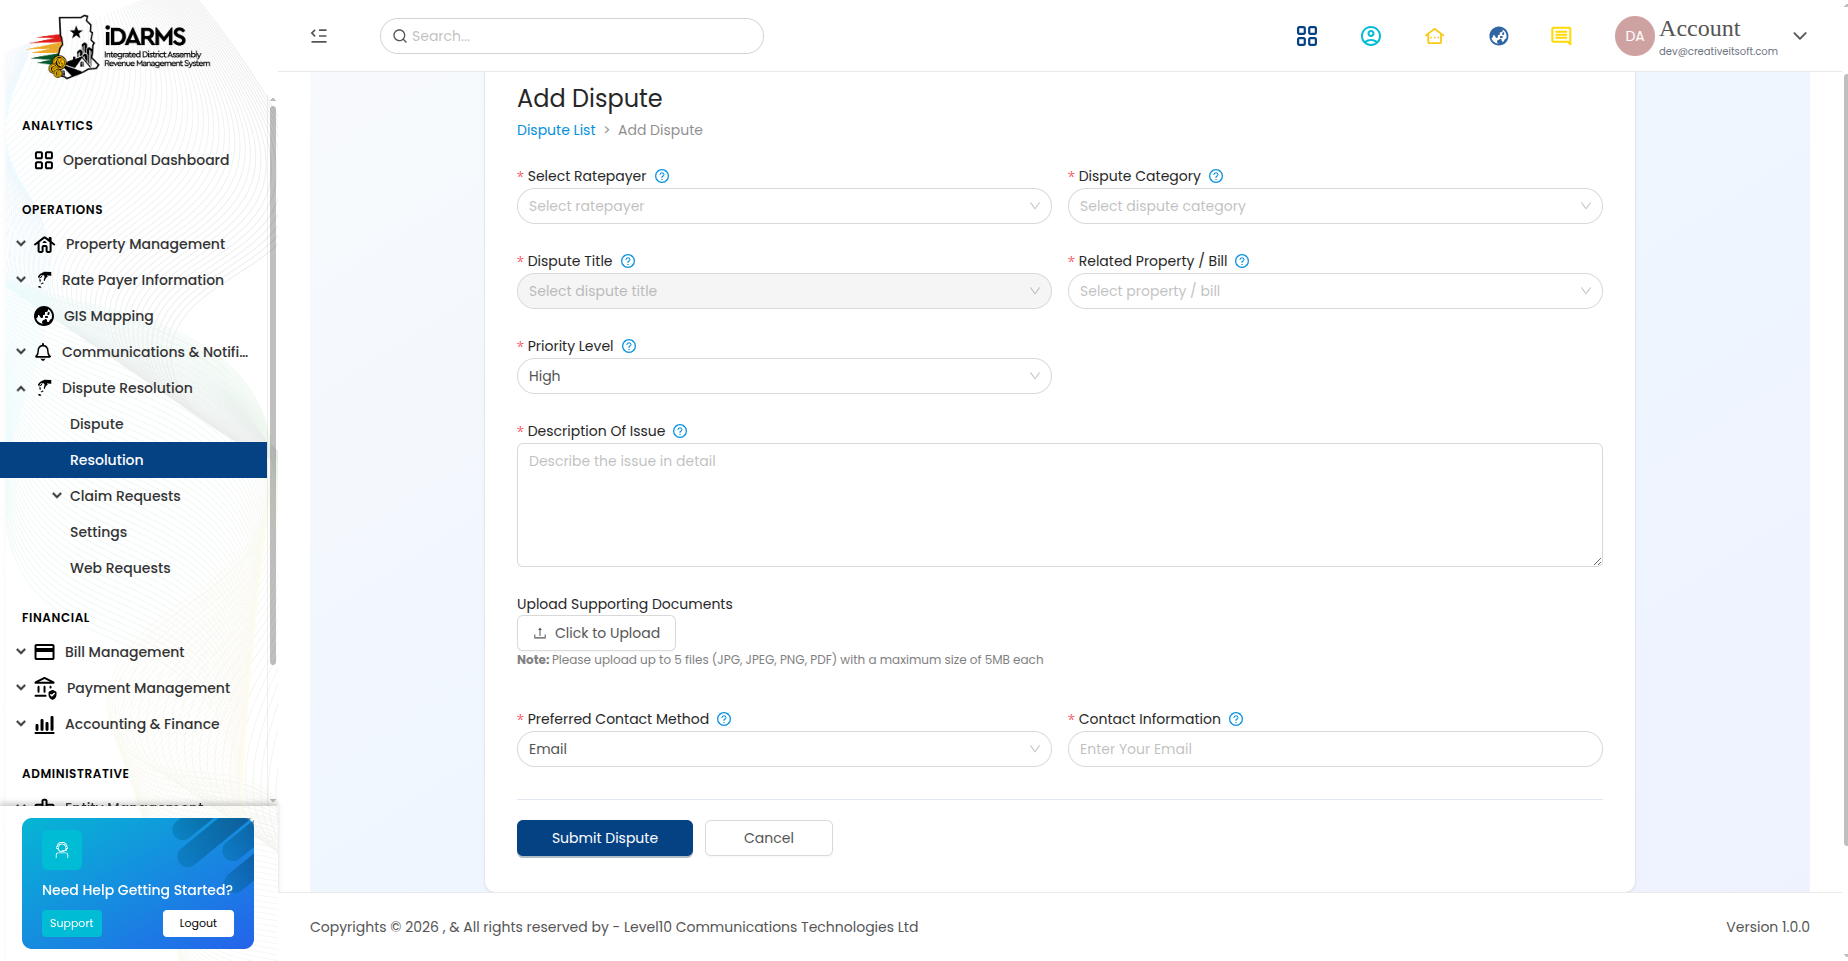Click the user profile circle icon
The height and width of the screenshot is (961, 1848).
click(1371, 36)
